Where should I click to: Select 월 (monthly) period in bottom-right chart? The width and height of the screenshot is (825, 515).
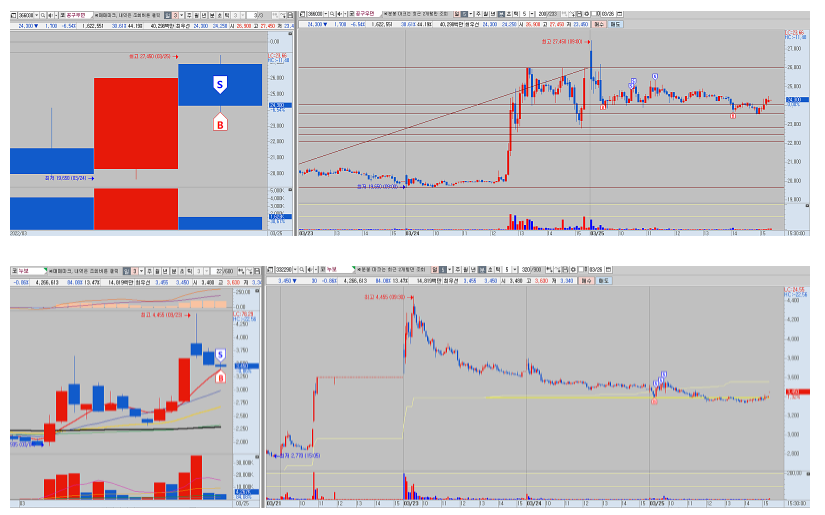click(x=465, y=269)
